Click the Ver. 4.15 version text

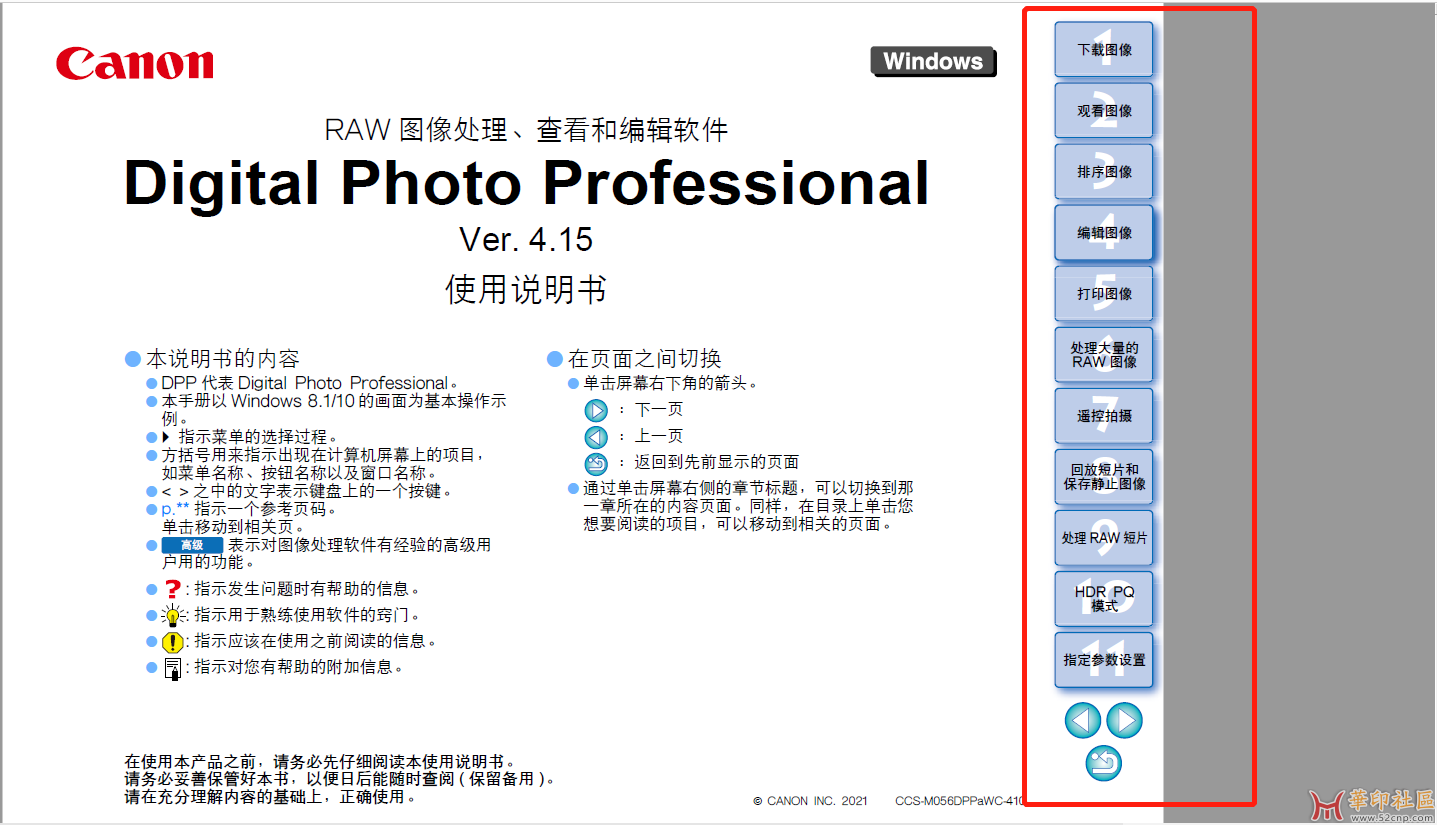(526, 239)
